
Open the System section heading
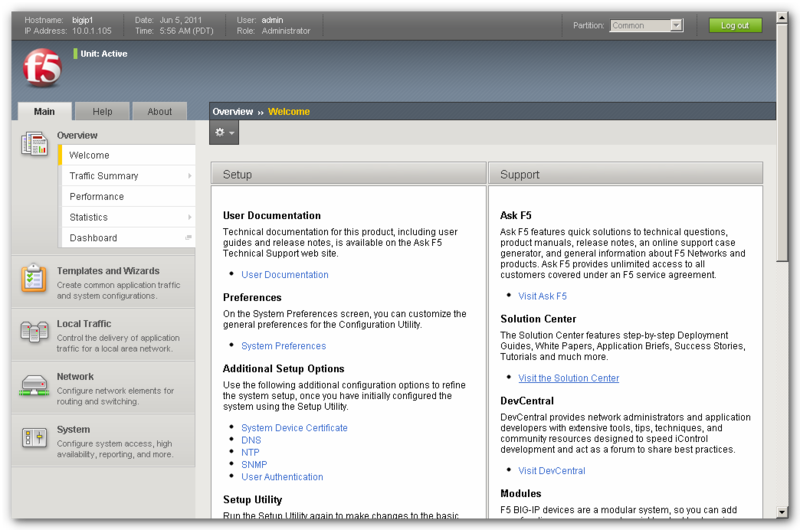point(73,430)
